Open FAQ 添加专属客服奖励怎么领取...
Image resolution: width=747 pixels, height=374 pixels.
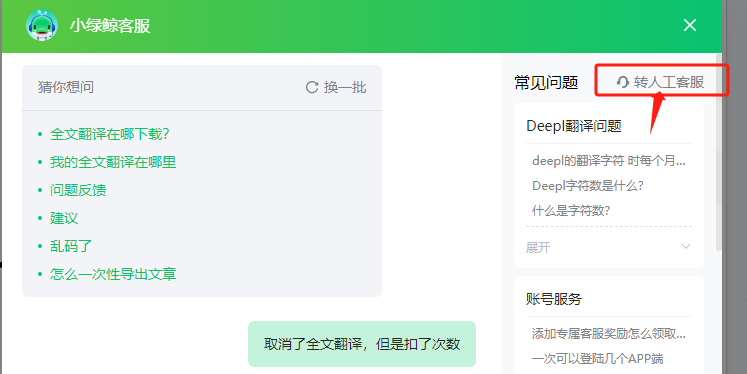608,334
